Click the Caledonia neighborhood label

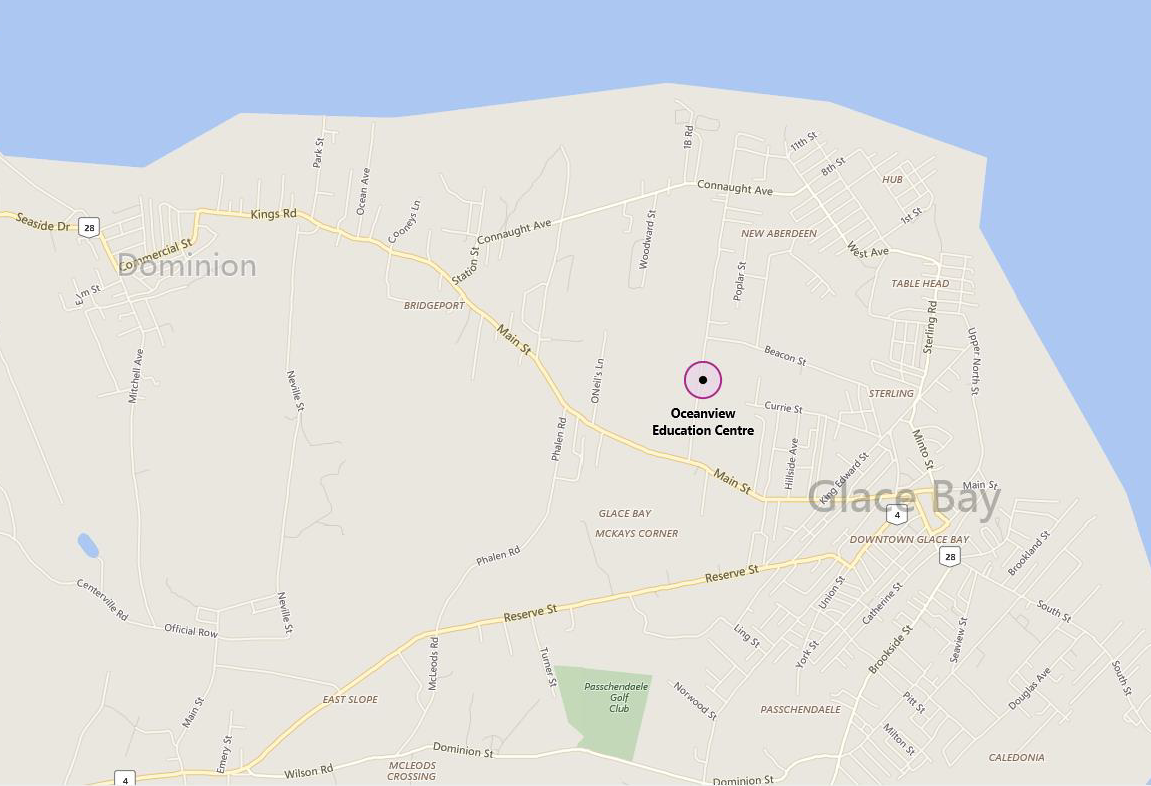coord(1016,757)
